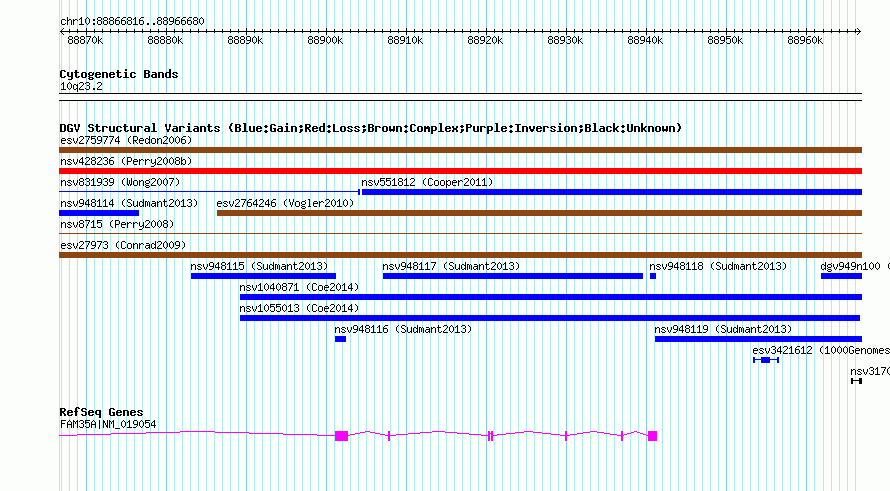Select the nsv948114 (Sudmant2013) blue bar

(99, 213)
